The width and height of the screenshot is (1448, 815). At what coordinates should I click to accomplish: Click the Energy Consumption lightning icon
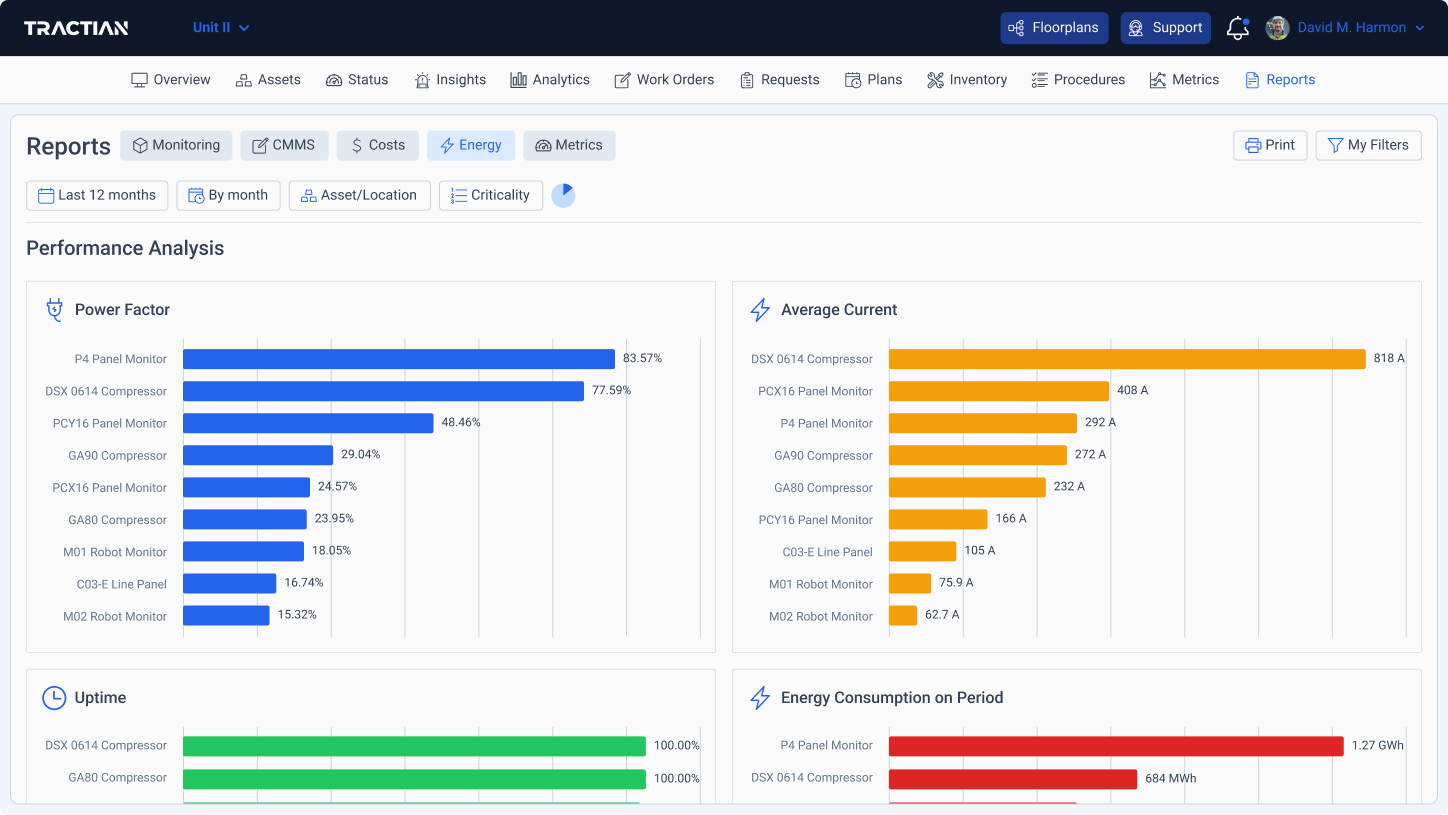760,697
